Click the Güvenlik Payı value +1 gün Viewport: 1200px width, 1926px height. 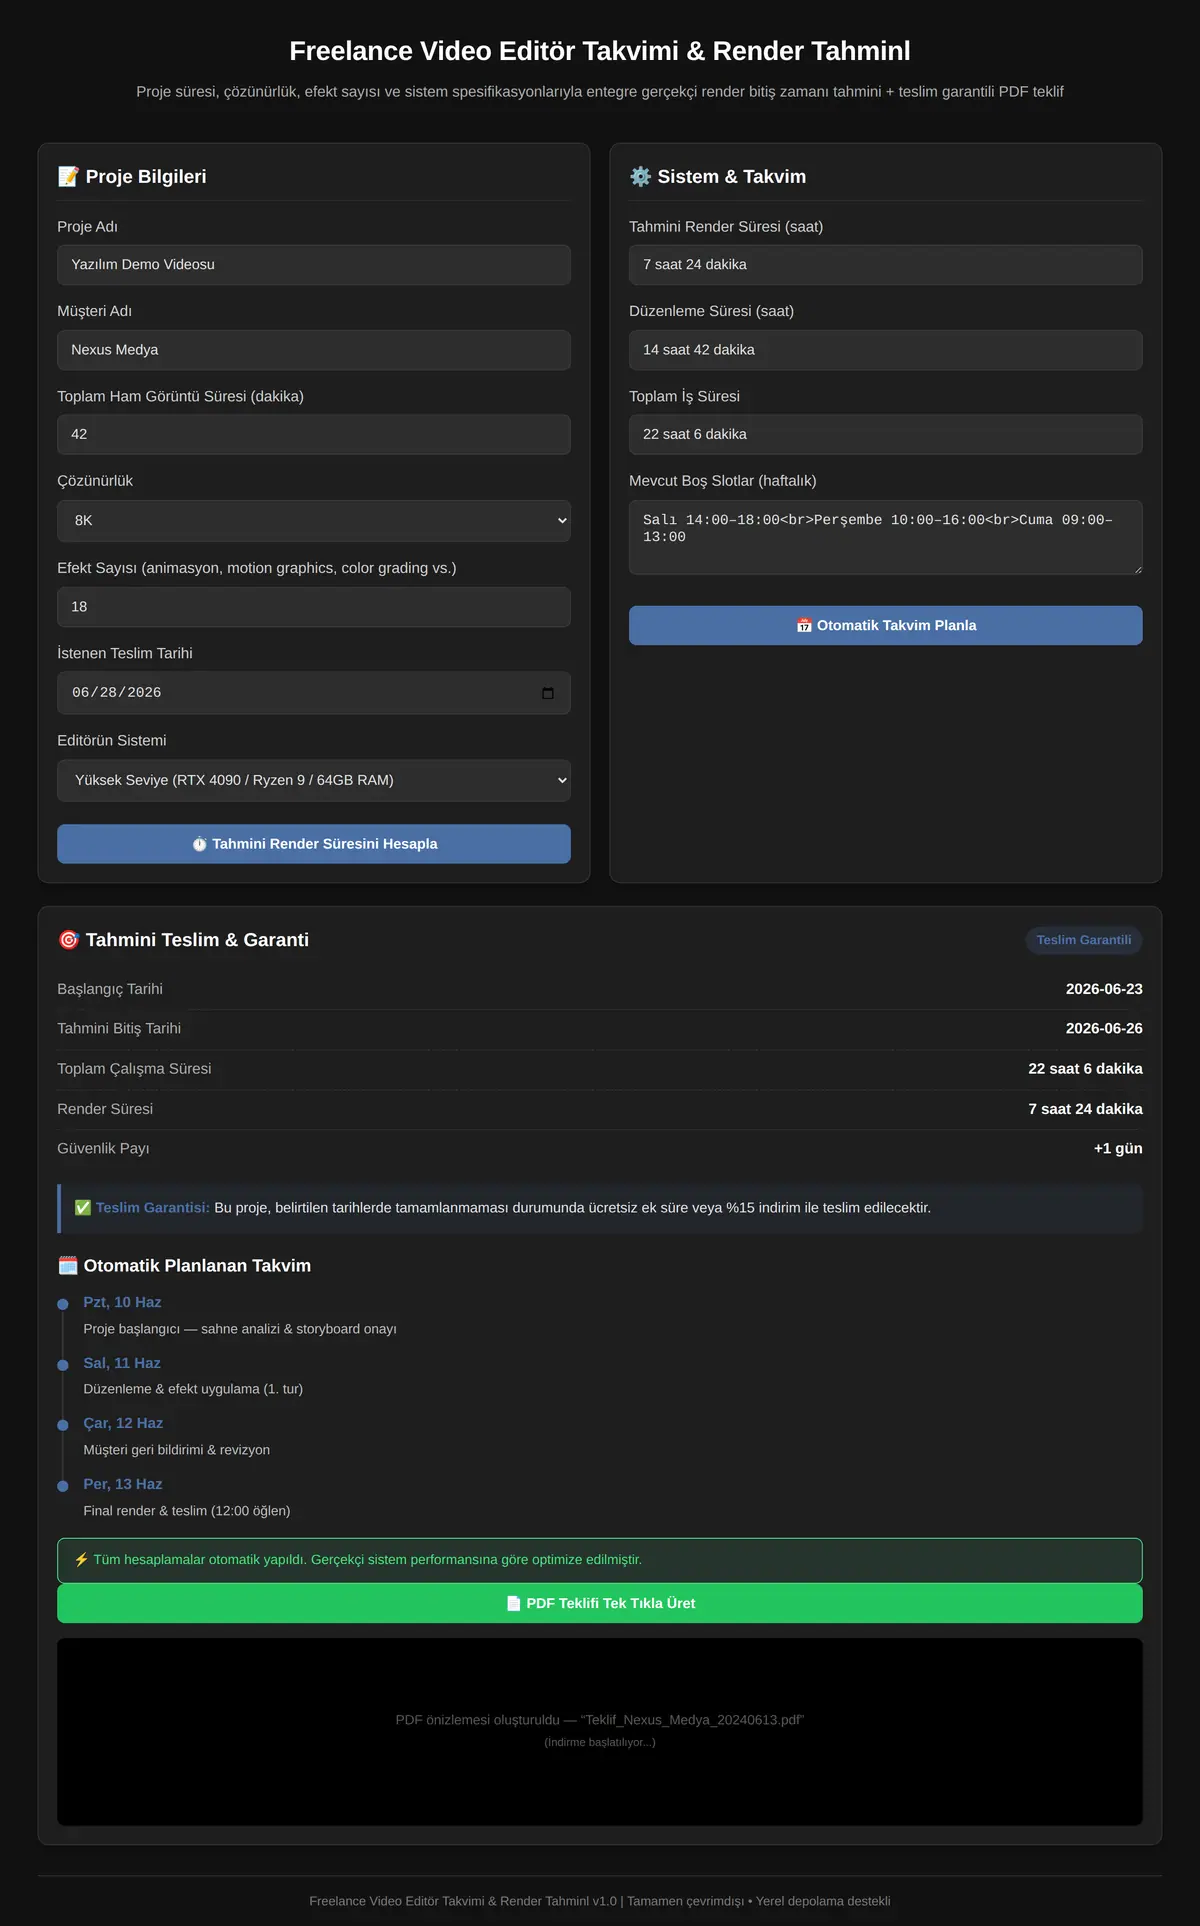click(1118, 1148)
